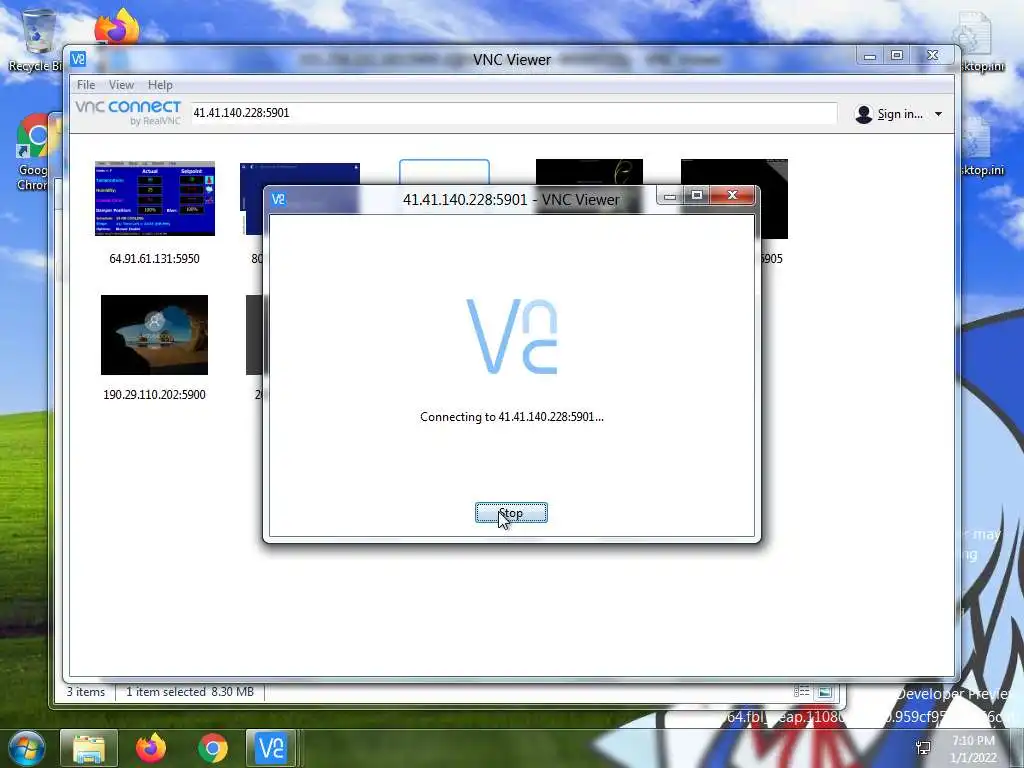Open the Firefox desktop icon

click(117, 26)
